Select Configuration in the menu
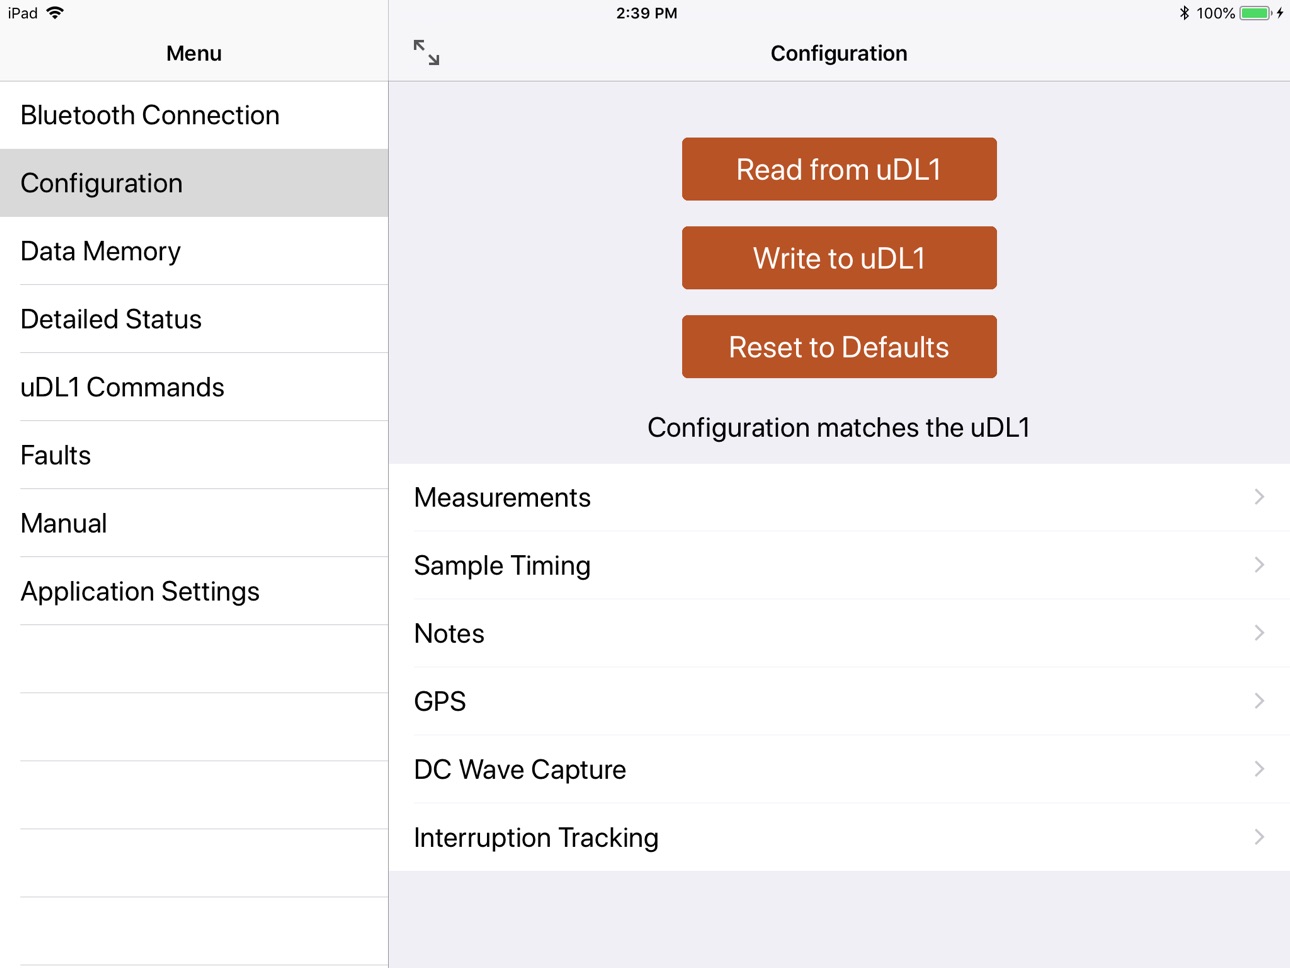 [x=194, y=183]
